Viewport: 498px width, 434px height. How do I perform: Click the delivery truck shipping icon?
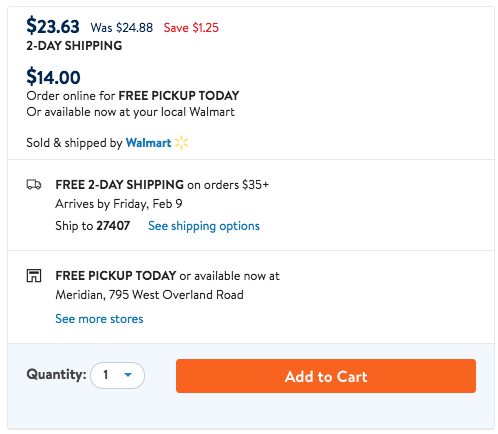click(x=34, y=184)
